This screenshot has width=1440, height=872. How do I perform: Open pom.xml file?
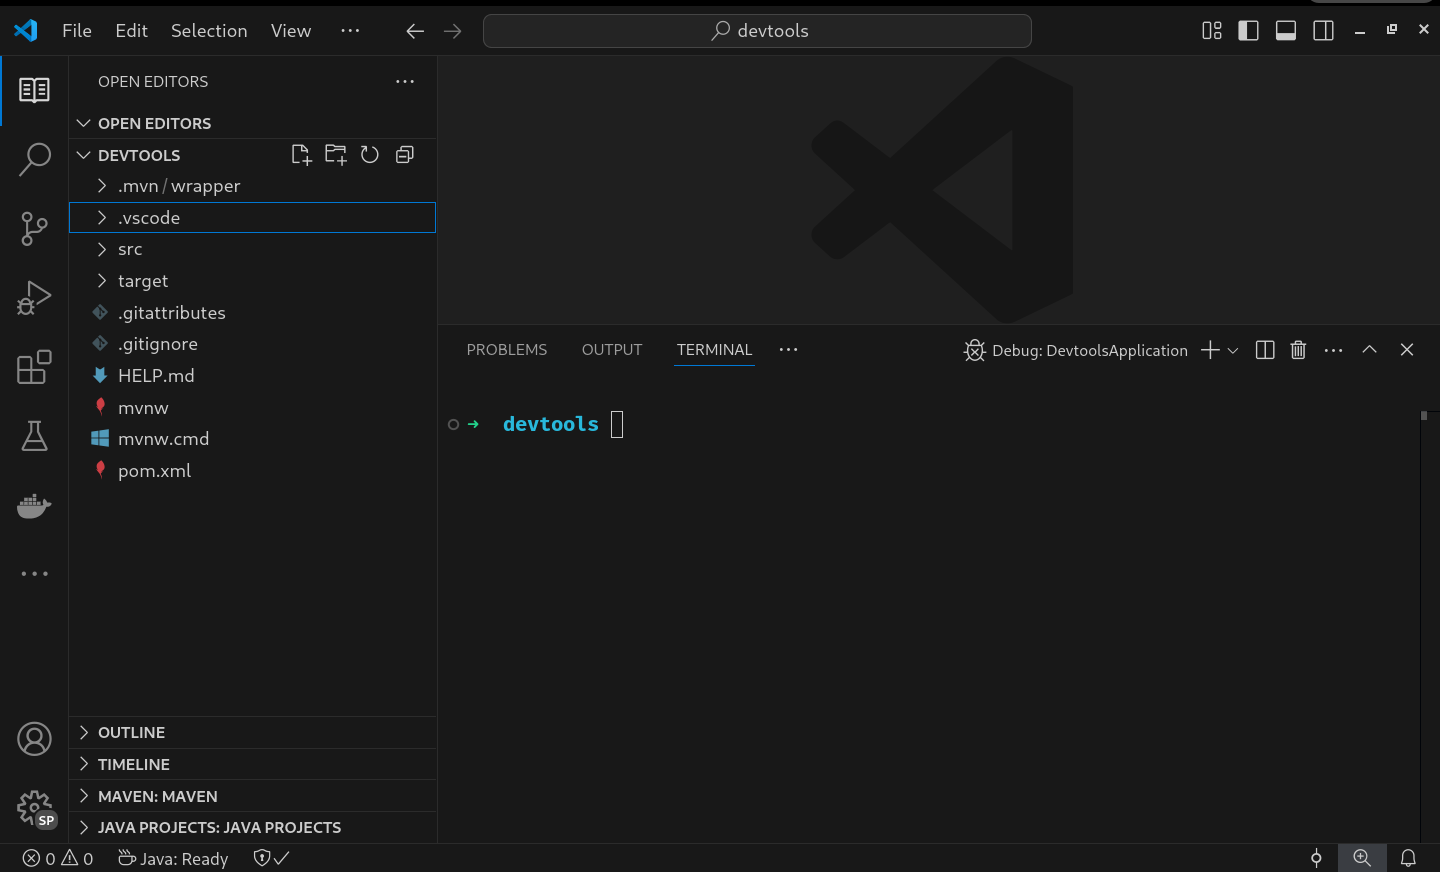252,471
